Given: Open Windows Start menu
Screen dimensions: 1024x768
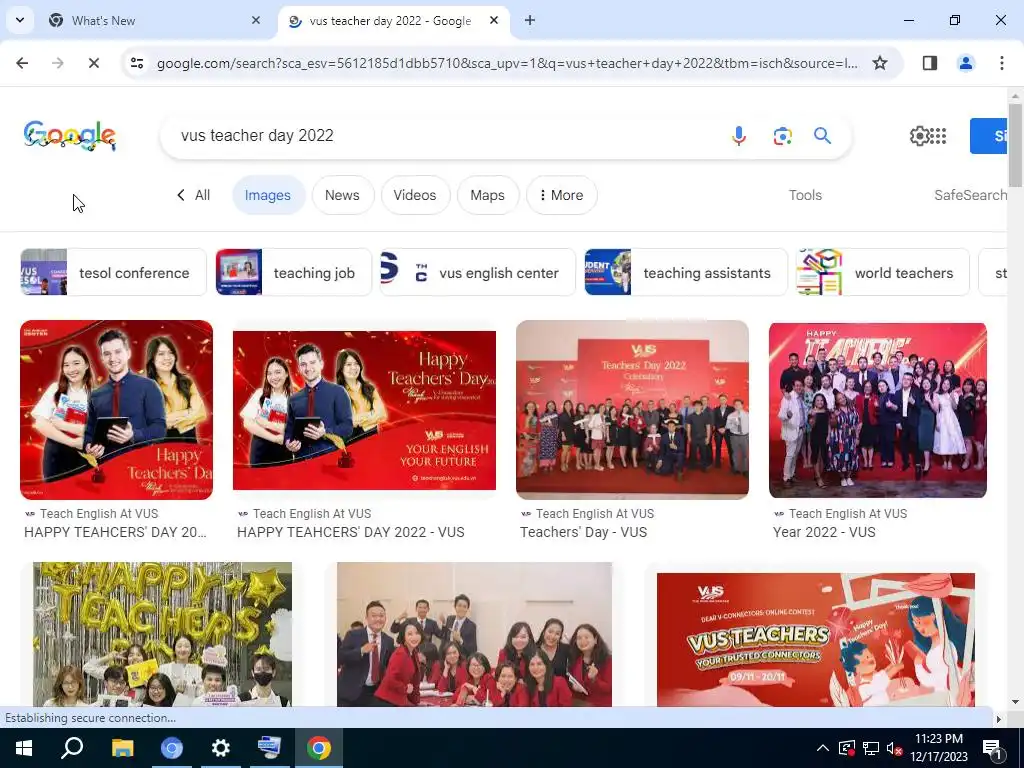Looking at the screenshot, I should [24, 748].
